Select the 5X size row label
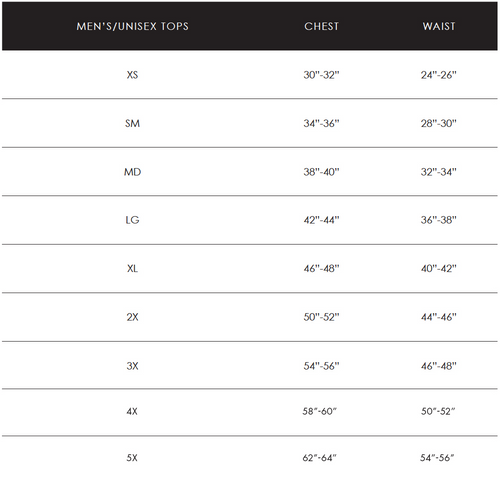Image resolution: width=500 pixels, height=494 pixels. pos(132,458)
